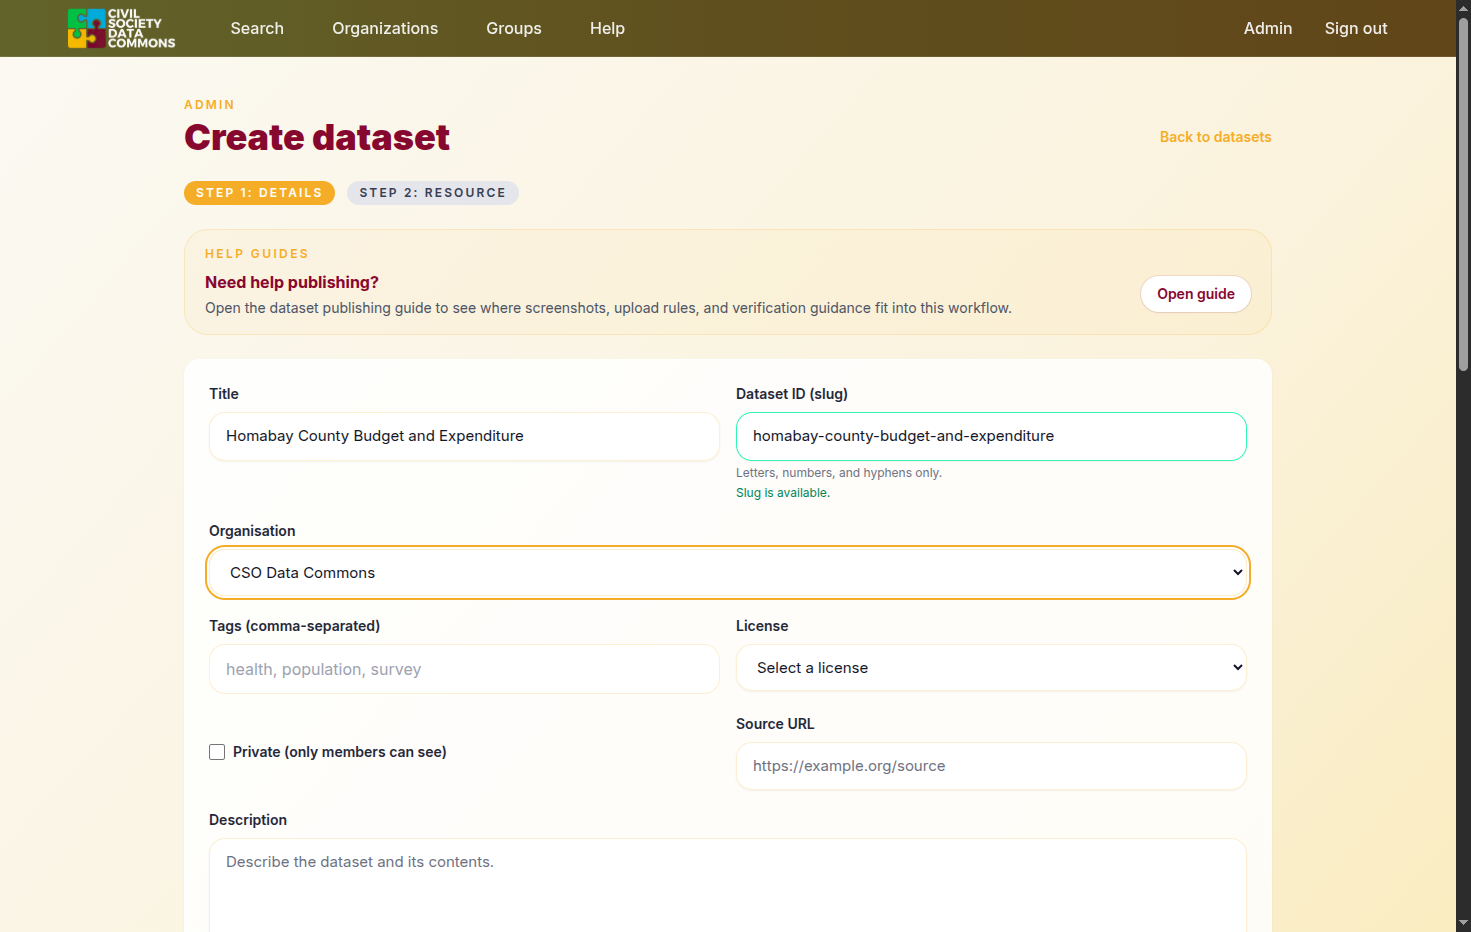Click the Civil Society Data Commons logo

[x=121, y=28]
